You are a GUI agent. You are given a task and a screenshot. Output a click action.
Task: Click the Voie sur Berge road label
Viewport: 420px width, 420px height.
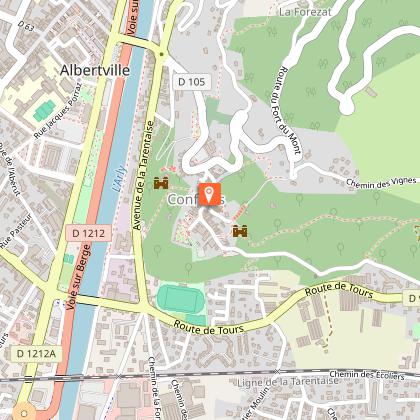click(78, 277)
